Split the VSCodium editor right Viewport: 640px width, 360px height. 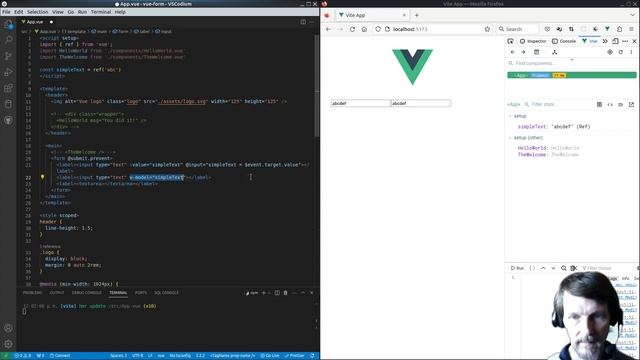coord(303,22)
